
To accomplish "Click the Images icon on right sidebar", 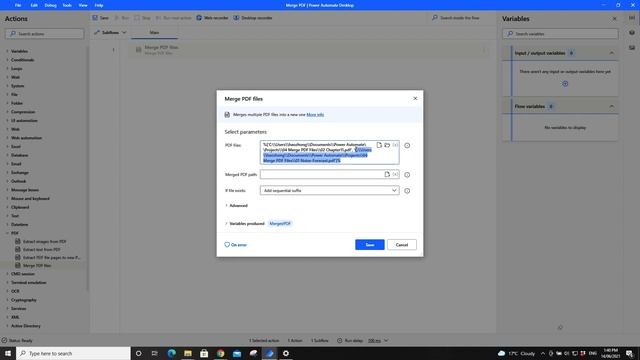I will pyautogui.click(x=632, y=47).
